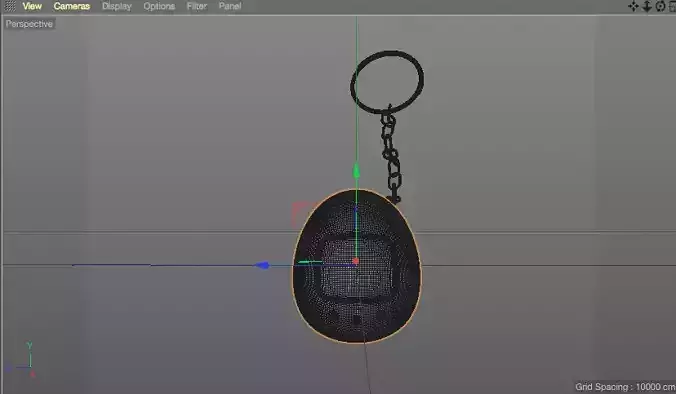Click the short green handle left of the gizmo center
This screenshot has width=676, height=394.
click(x=310, y=262)
